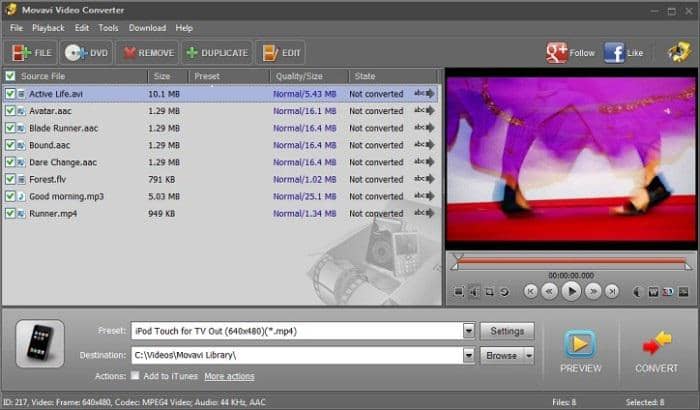Open the Destination path dropdown
This screenshot has width=700, height=410.
pyautogui.click(x=468, y=355)
